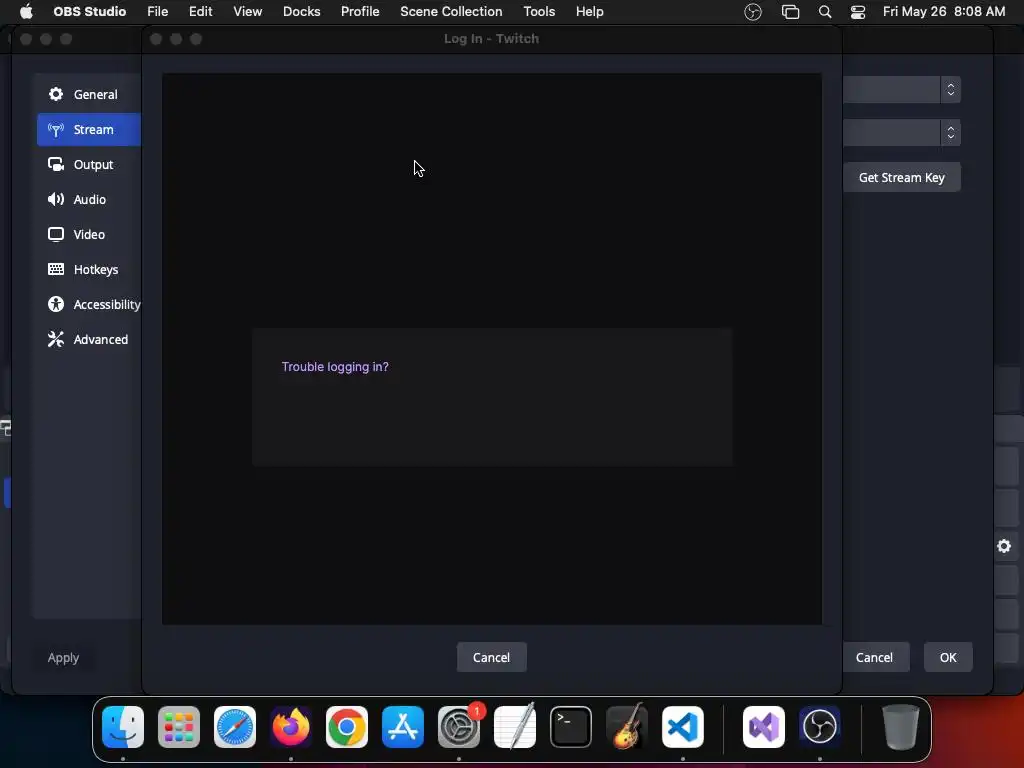
Task: Launch GarageBand from the dock
Action: coord(627,727)
